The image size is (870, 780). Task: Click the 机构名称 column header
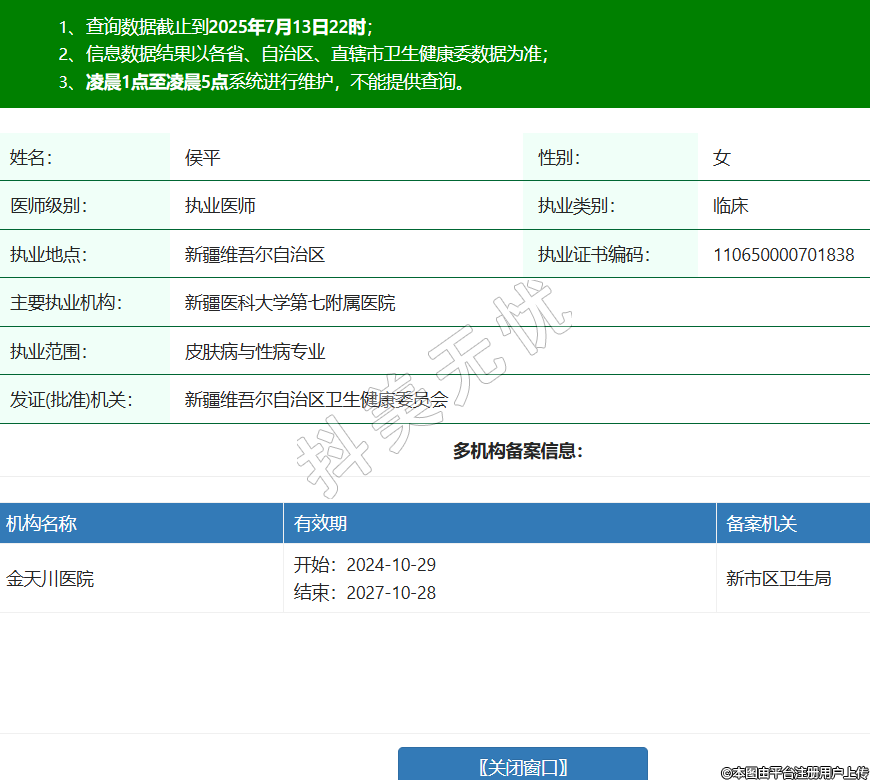pos(41,524)
